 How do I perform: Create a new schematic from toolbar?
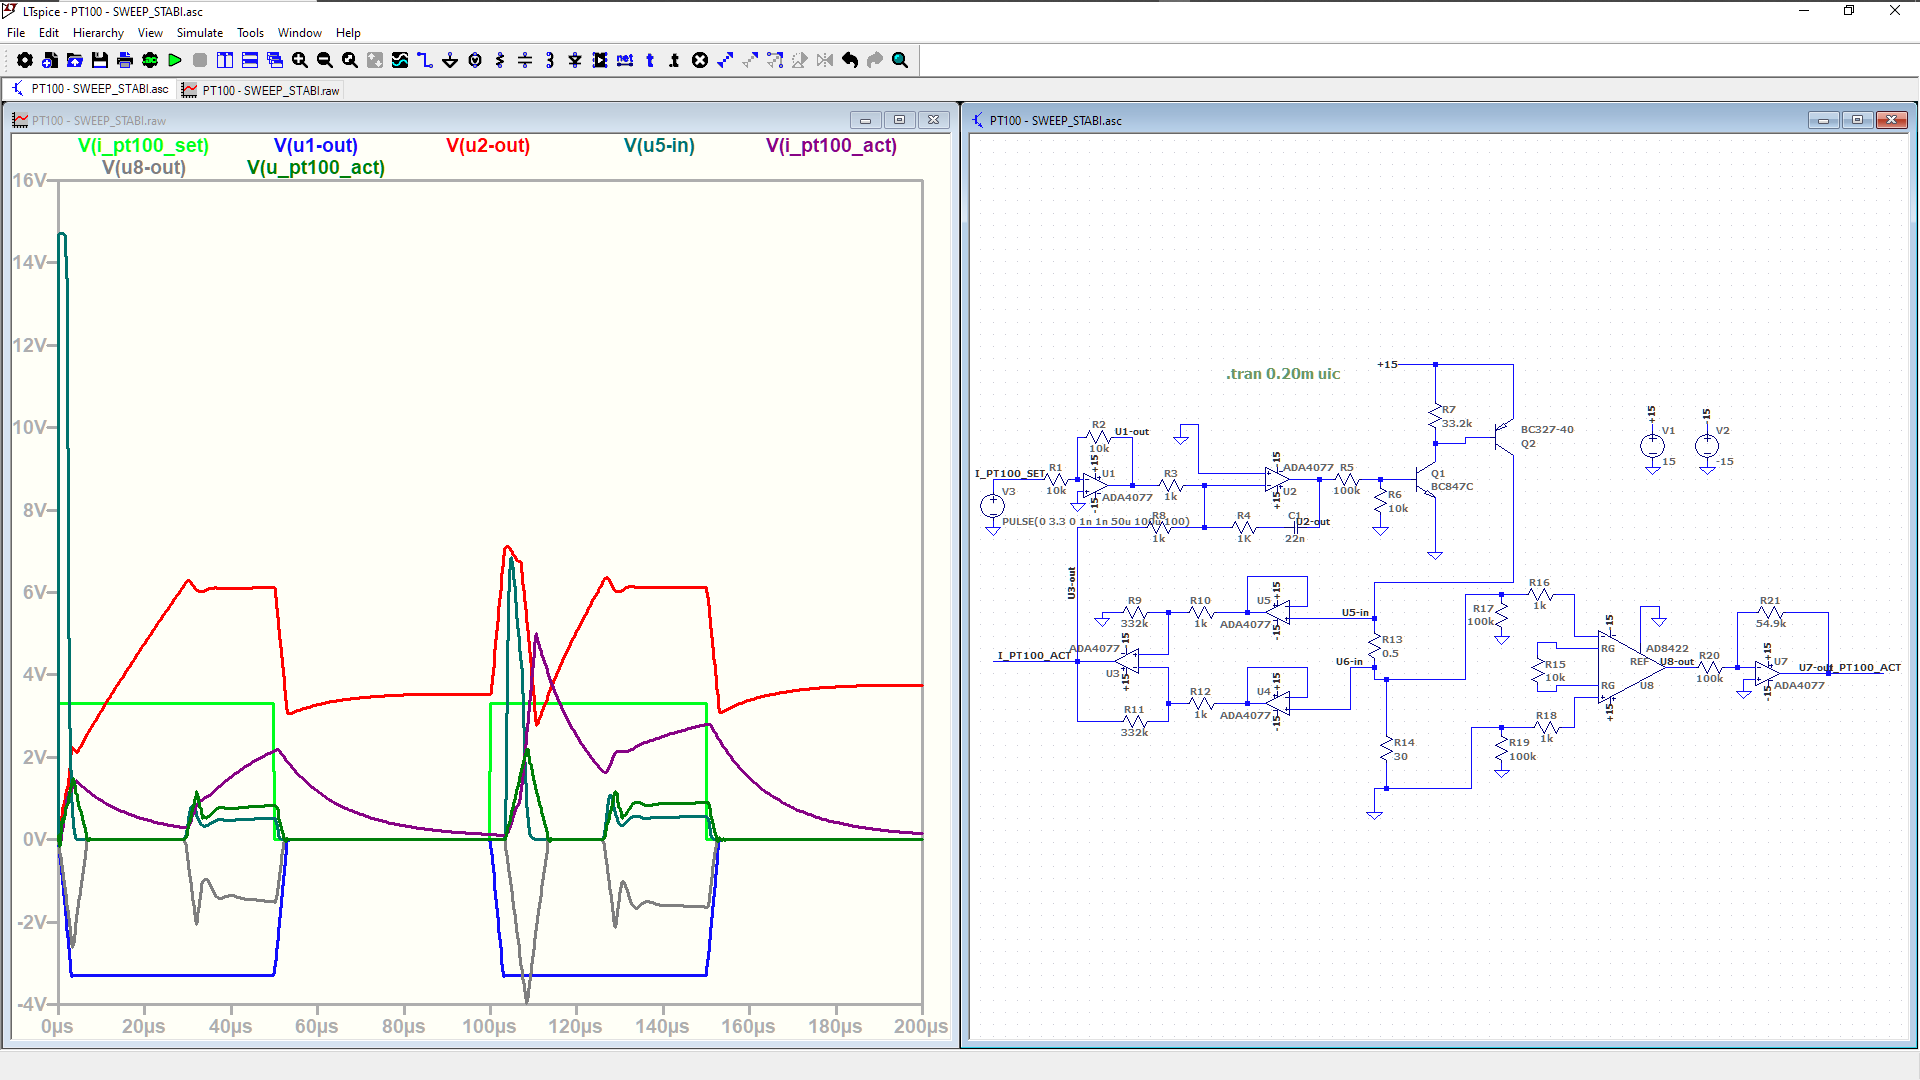tap(50, 60)
